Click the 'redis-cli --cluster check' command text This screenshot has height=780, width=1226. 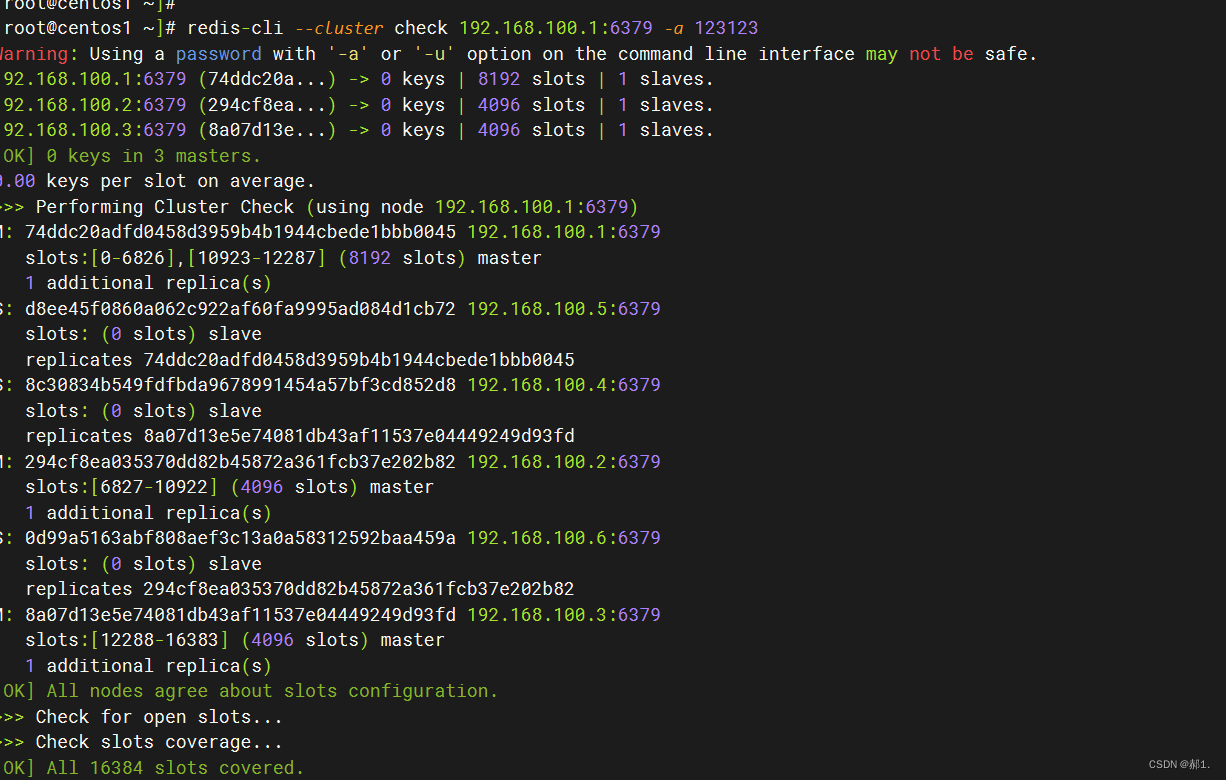click(x=318, y=28)
